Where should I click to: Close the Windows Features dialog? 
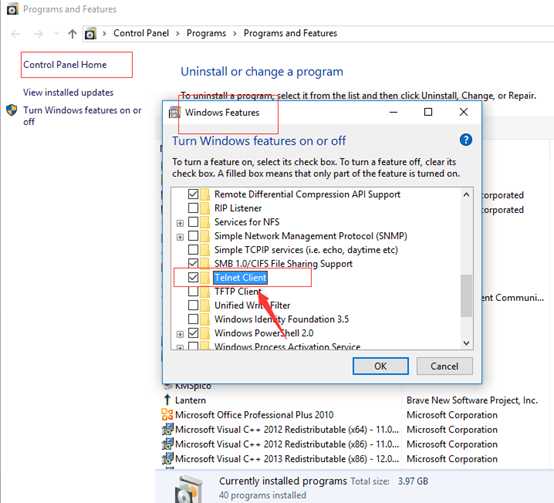coord(464,112)
